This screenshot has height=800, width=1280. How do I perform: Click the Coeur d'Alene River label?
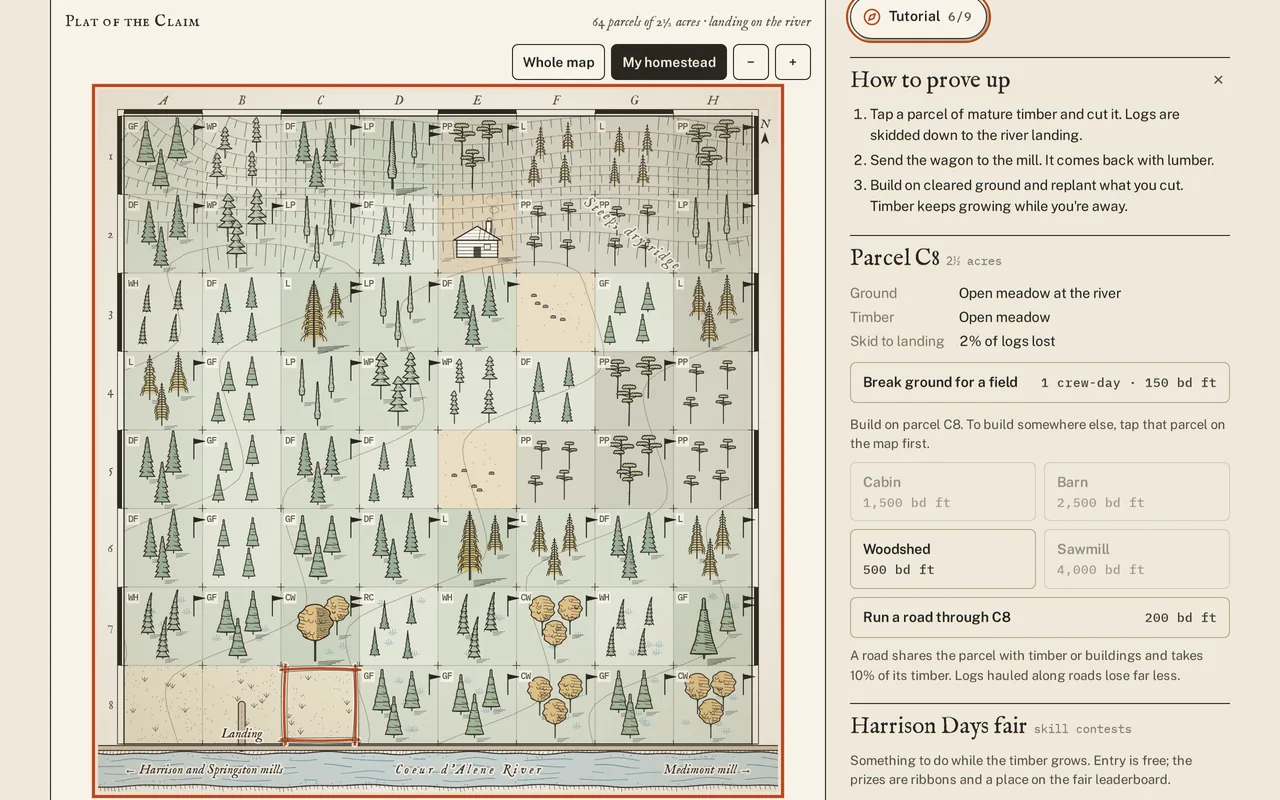(x=469, y=769)
